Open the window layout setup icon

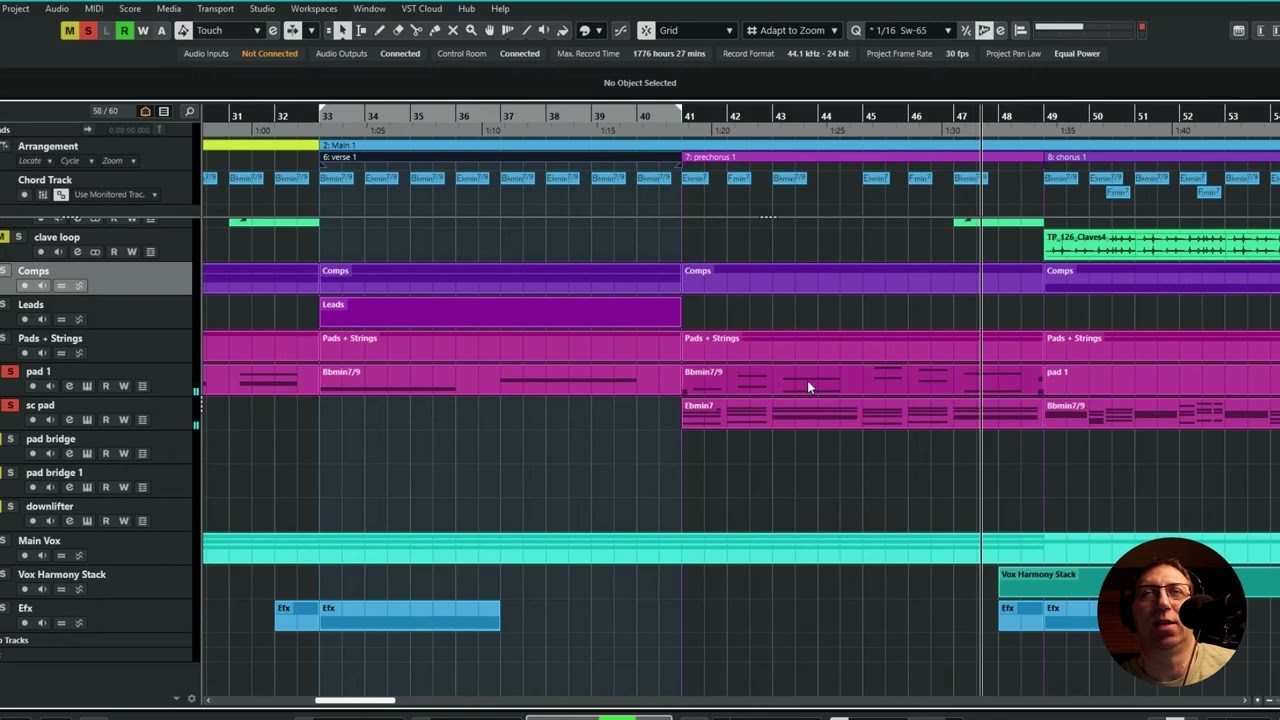tap(1239, 30)
